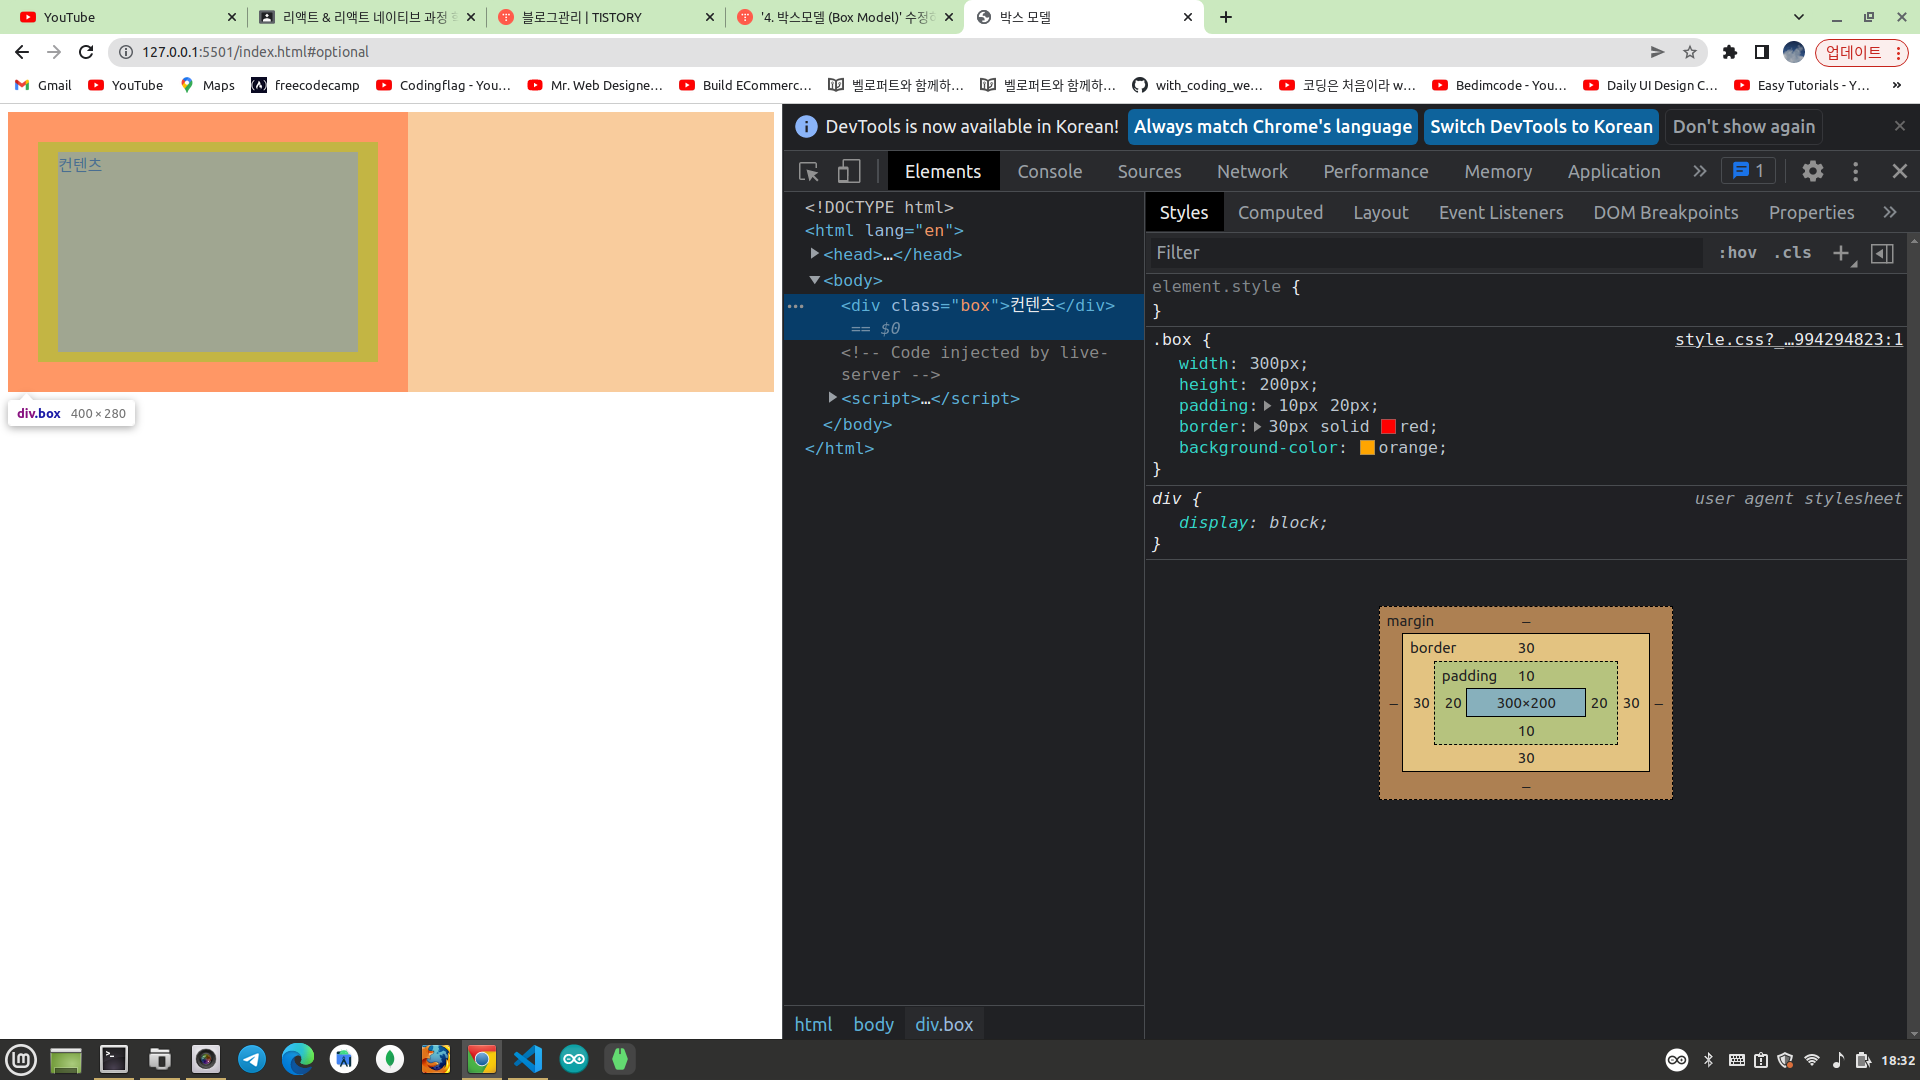The height and width of the screenshot is (1080, 1920).
Task: Toggle the :hov element state panel
Action: [x=1737, y=253]
